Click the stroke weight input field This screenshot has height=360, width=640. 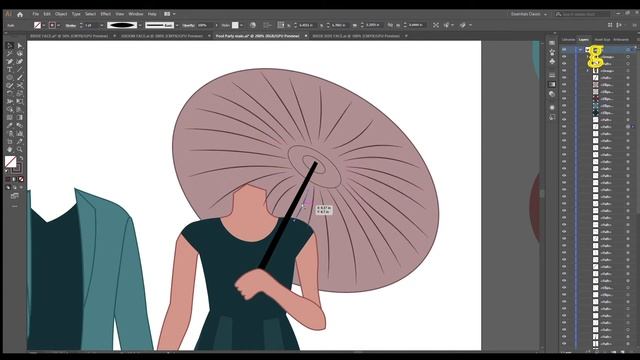[x=91, y=25]
